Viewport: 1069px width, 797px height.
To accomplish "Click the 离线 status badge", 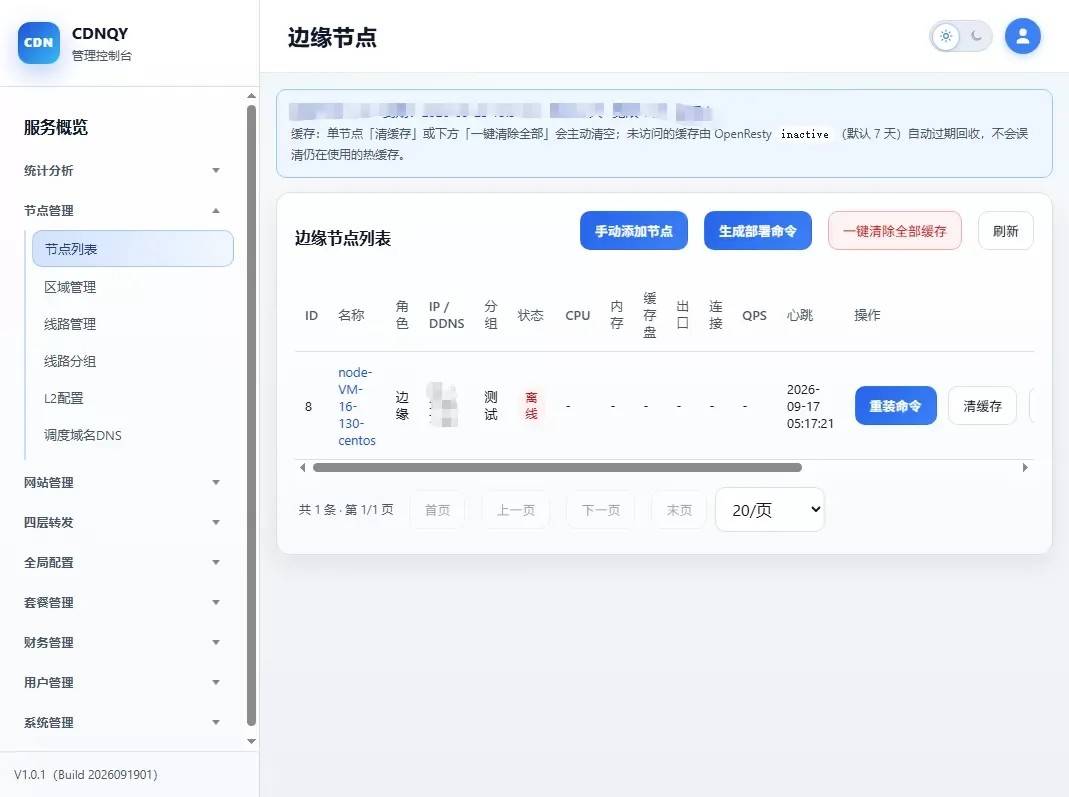I will click(x=531, y=406).
